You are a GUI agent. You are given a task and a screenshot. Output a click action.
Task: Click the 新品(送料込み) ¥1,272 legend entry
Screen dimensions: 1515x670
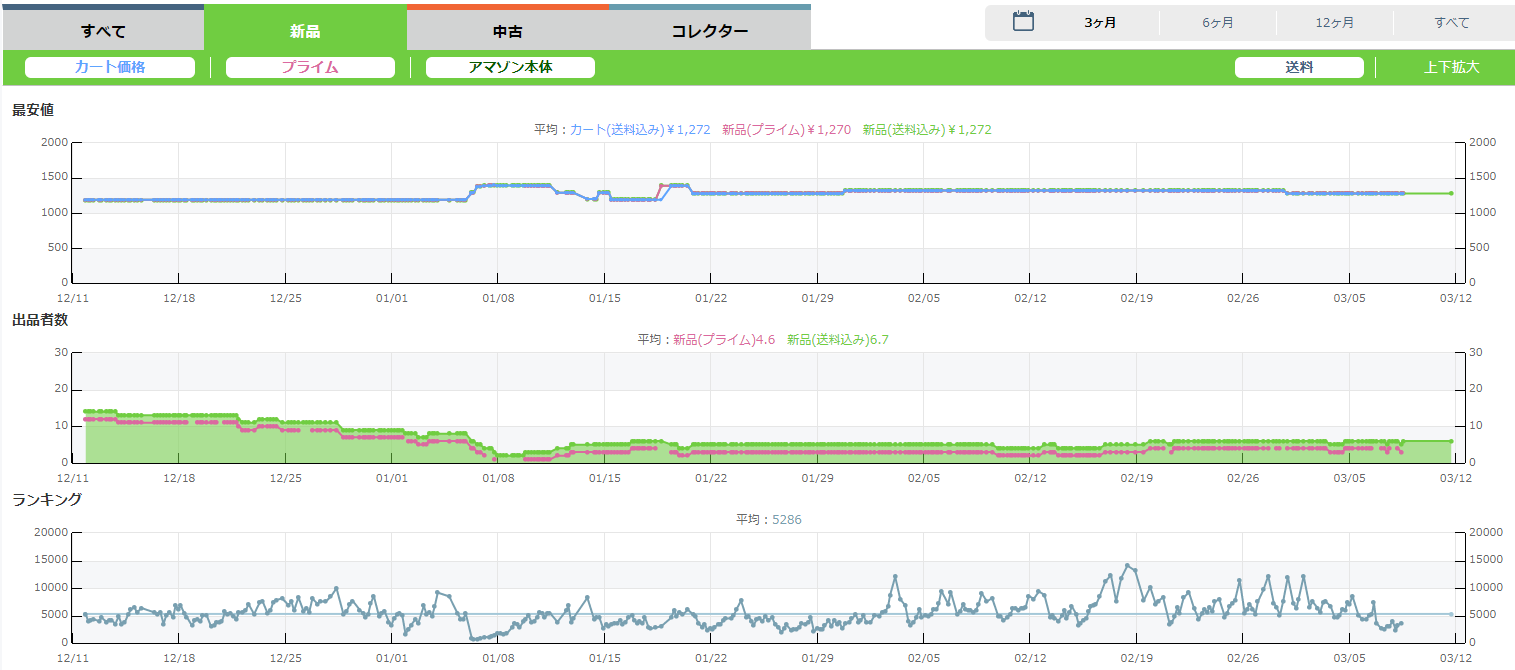click(927, 129)
